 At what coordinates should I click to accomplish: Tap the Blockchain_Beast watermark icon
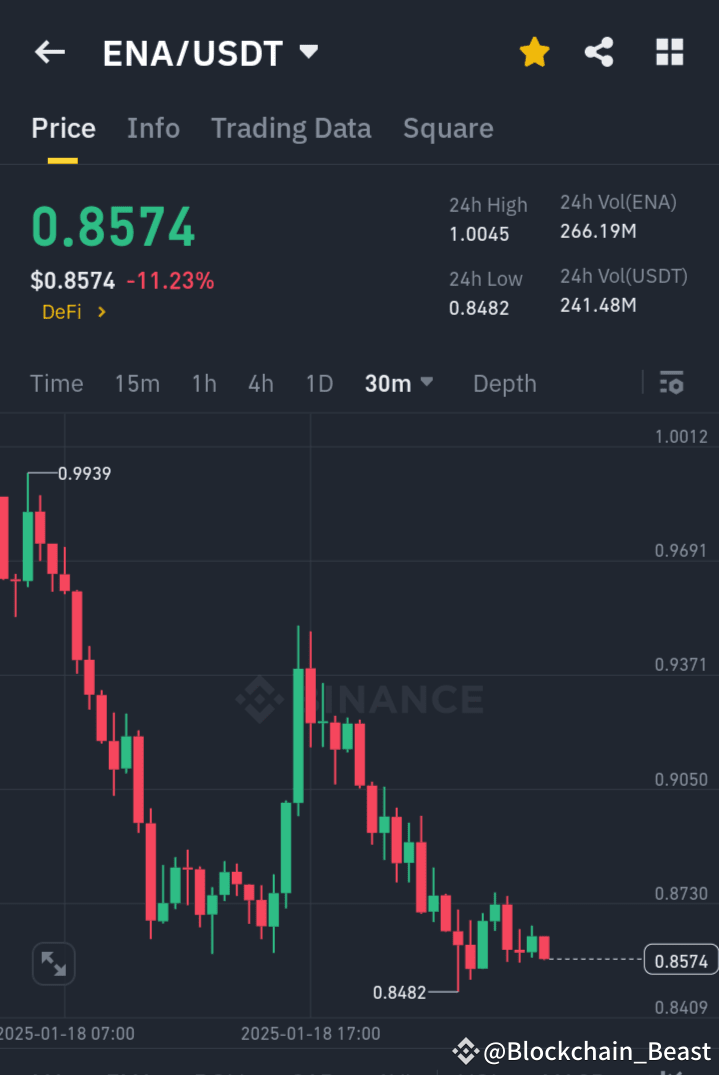[x=465, y=1051]
